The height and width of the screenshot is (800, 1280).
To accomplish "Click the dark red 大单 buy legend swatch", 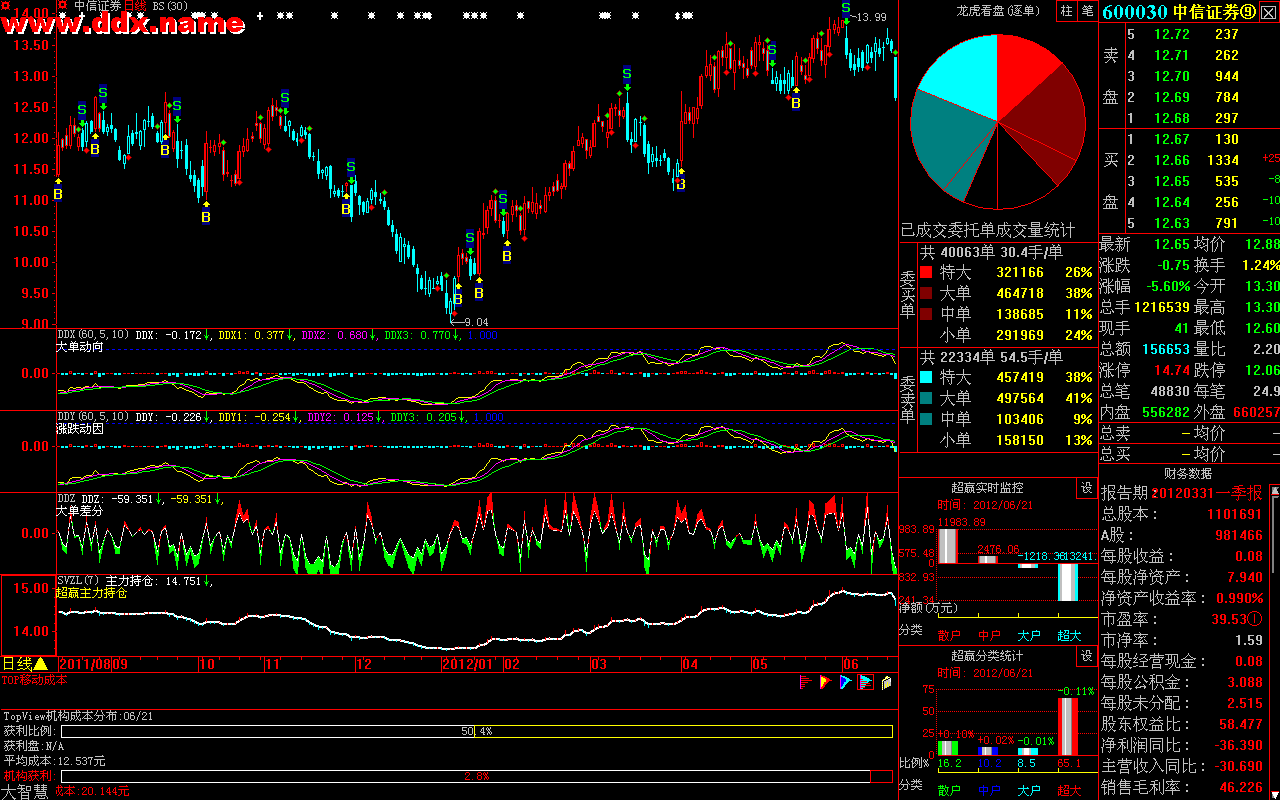I will [x=926, y=293].
